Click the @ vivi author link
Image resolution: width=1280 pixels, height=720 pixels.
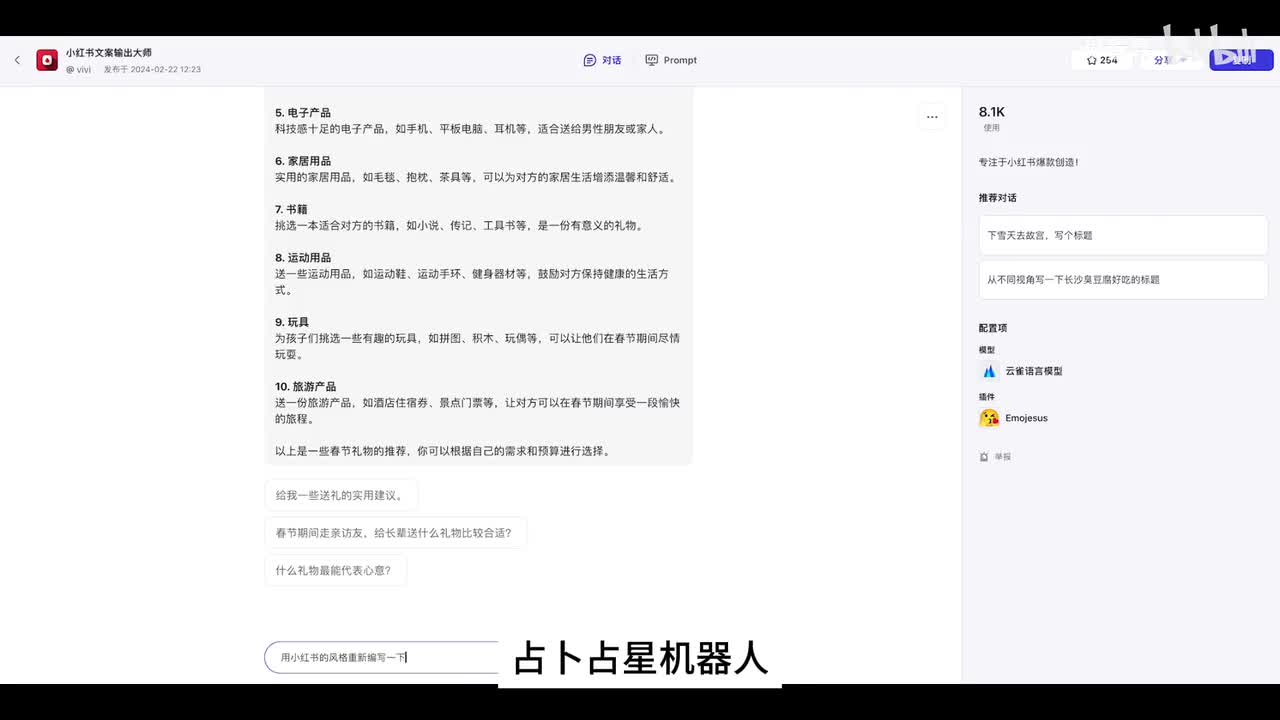click(78, 70)
